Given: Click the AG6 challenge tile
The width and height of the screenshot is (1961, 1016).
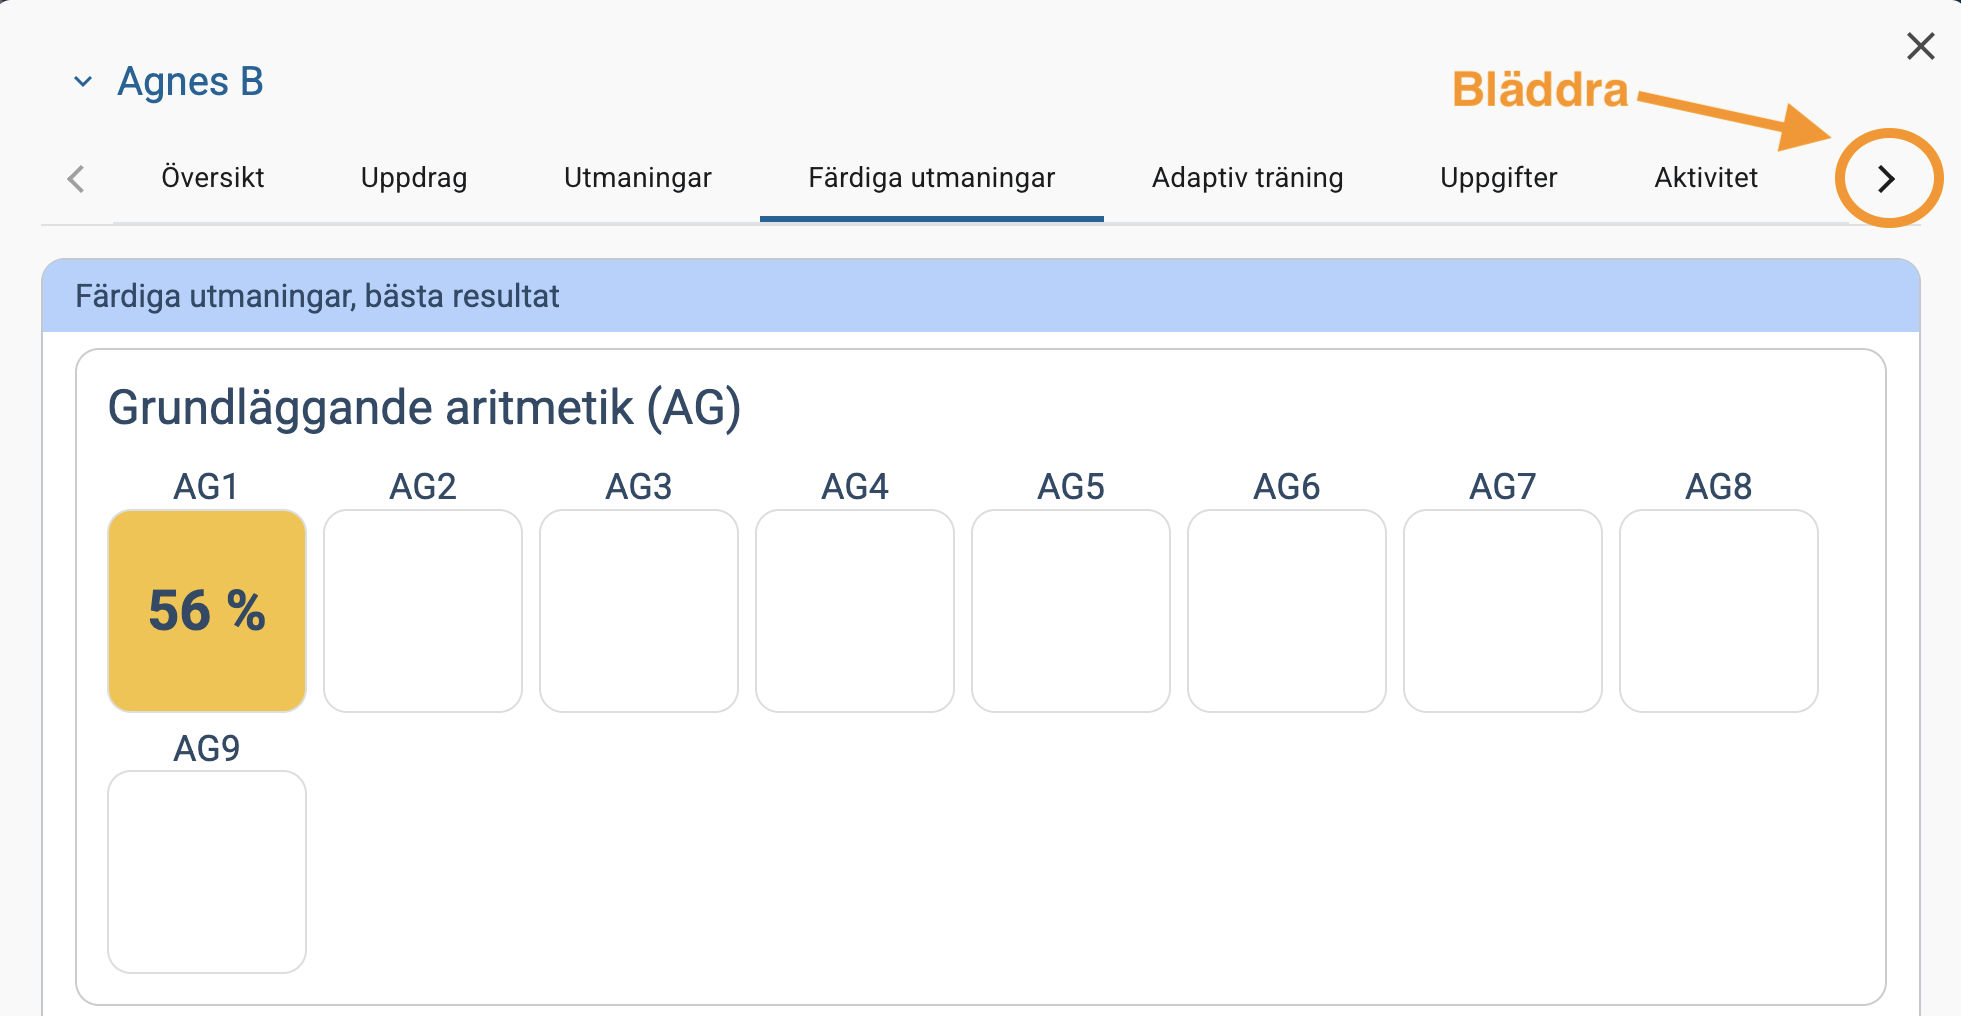Looking at the screenshot, I should tap(1287, 611).
